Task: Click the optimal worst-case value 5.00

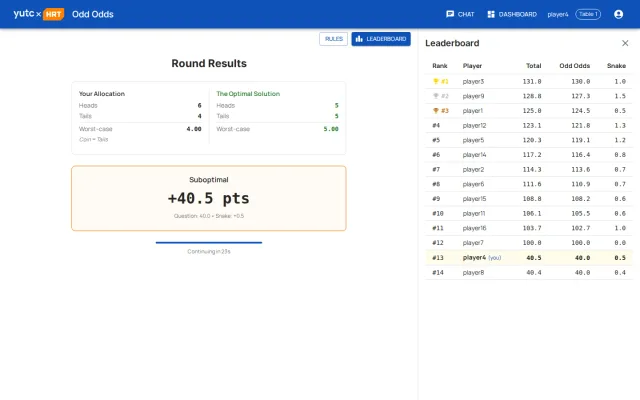Action: 331,129
